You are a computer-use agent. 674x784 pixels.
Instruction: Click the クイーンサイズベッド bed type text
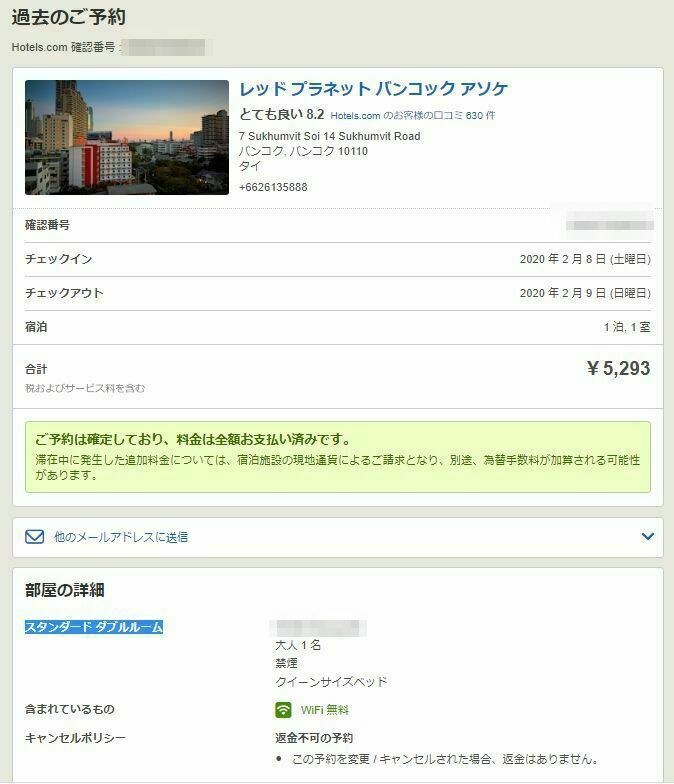pos(331,682)
